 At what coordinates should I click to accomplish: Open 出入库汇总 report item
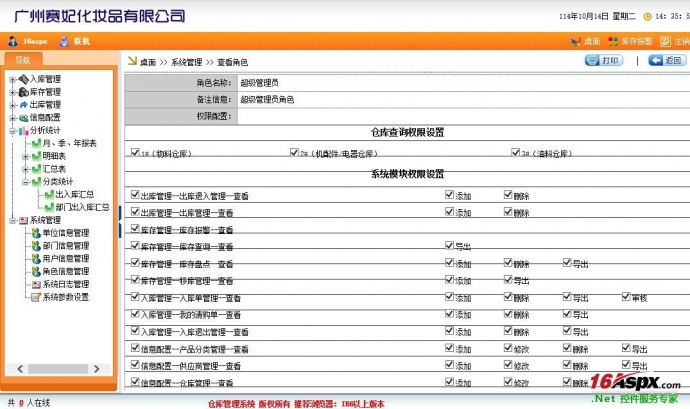(74, 195)
